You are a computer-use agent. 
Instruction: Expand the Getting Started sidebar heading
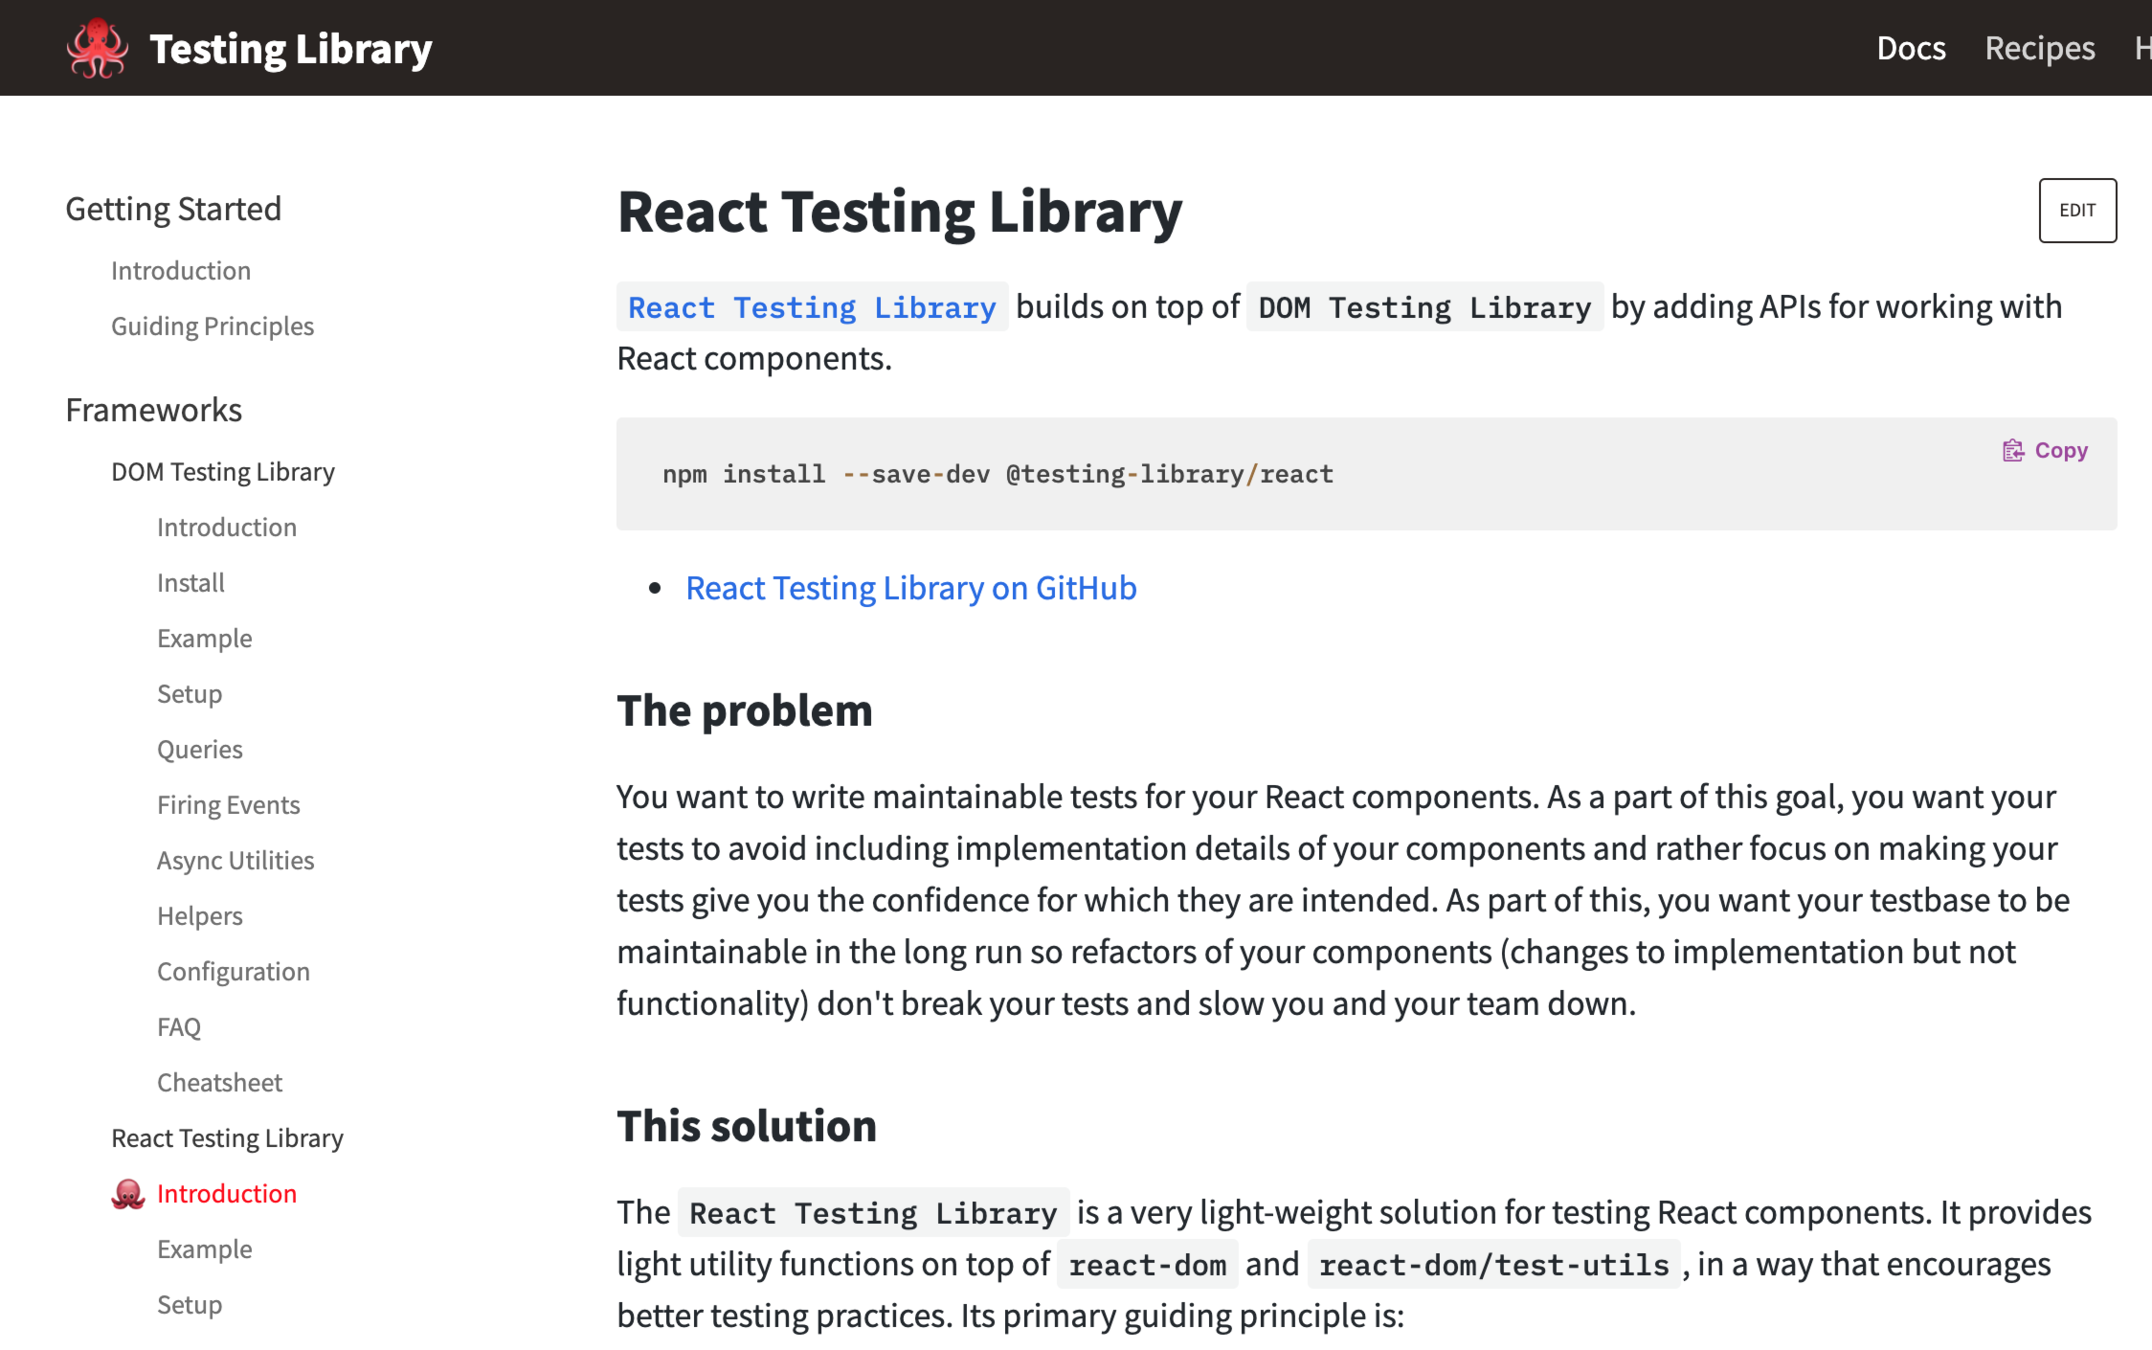173,208
